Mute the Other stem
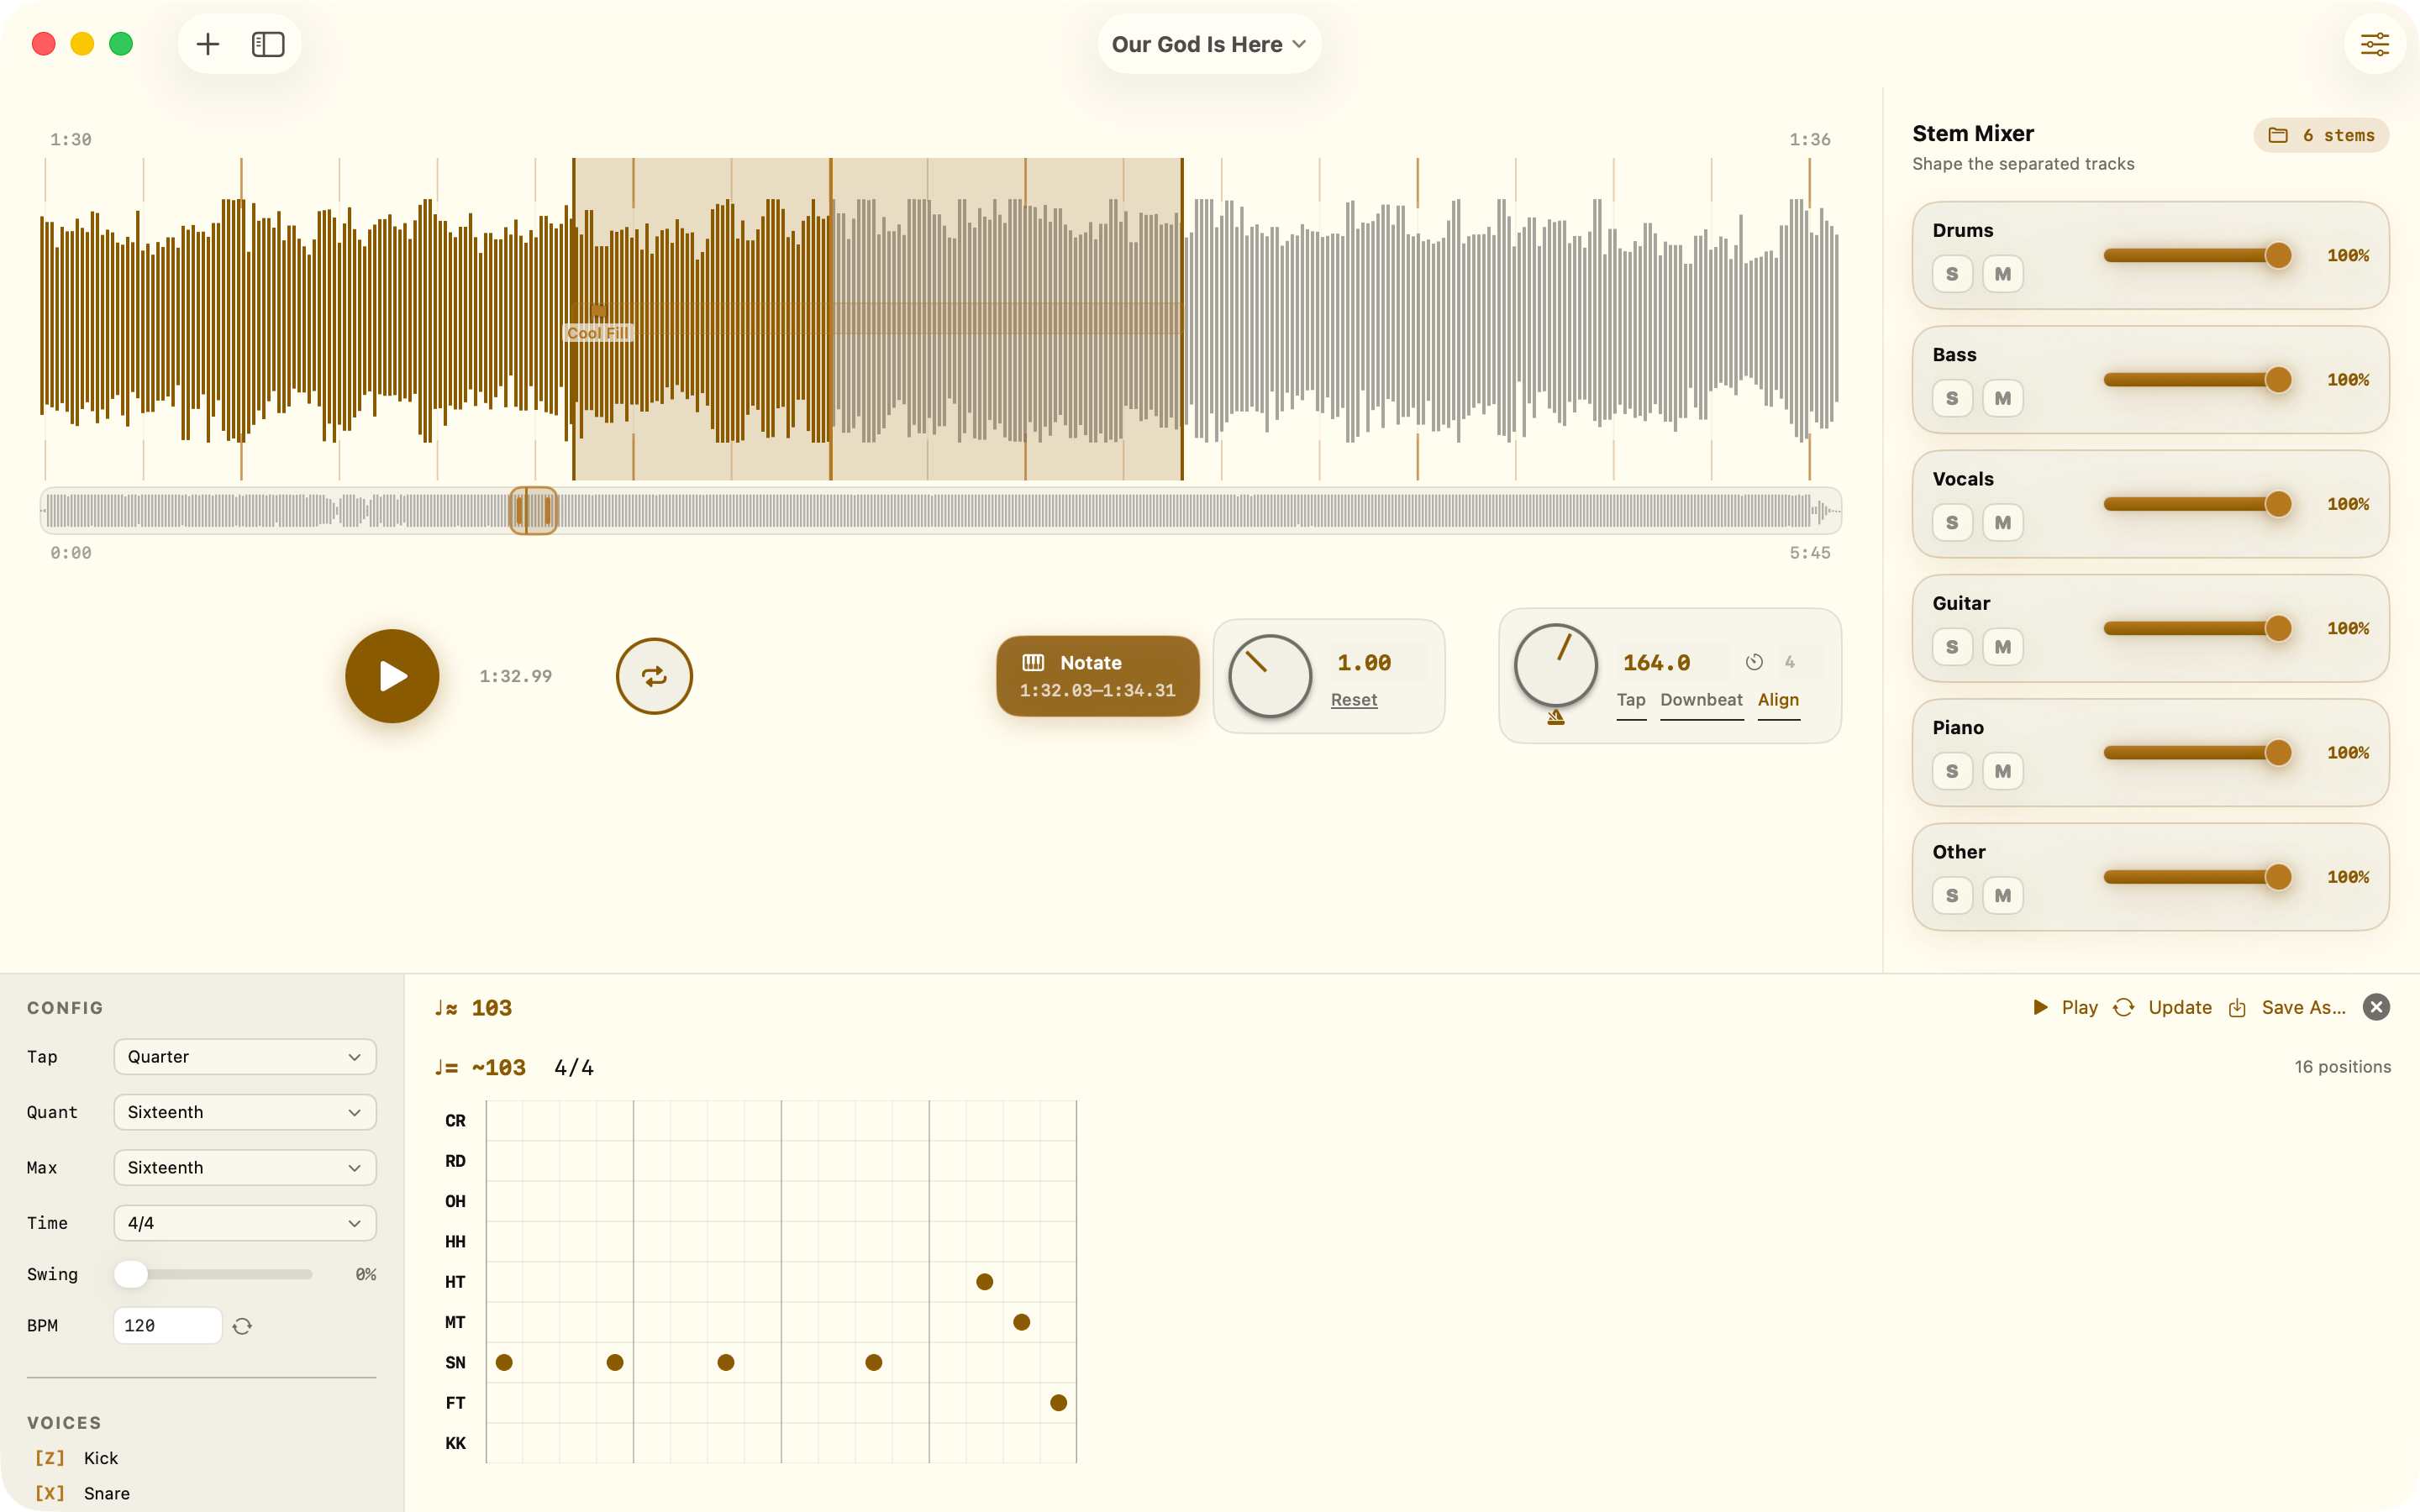The image size is (2420, 1512). pyautogui.click(x=2002, y=895)
